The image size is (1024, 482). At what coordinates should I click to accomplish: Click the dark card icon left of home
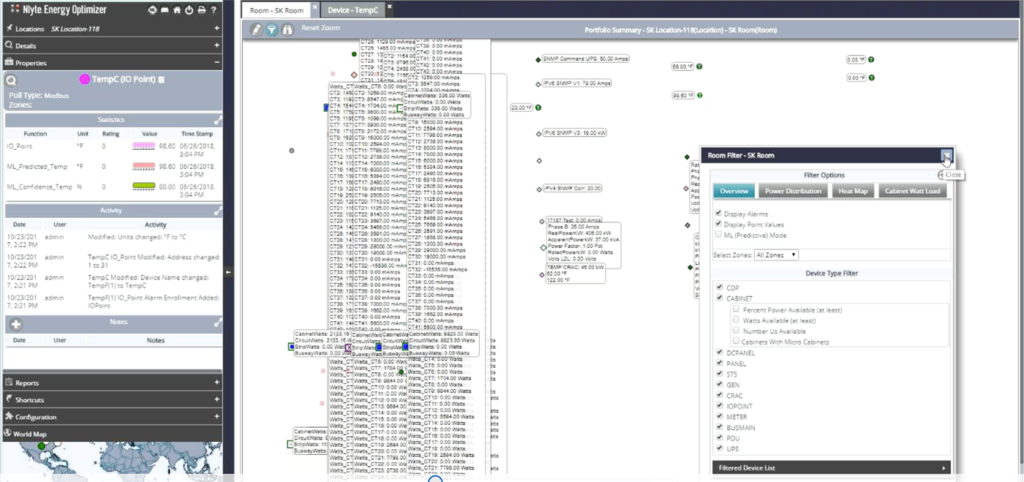[165, 10]
